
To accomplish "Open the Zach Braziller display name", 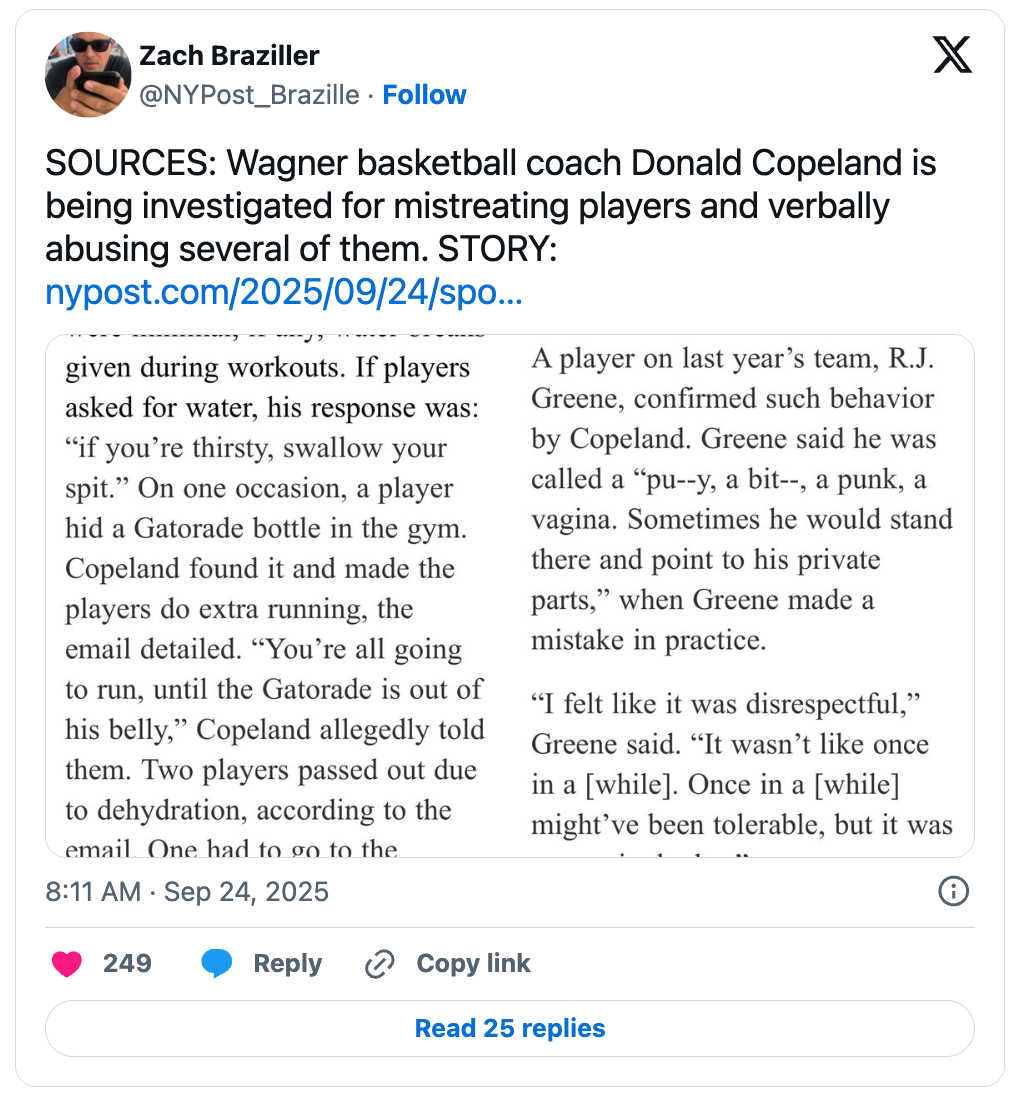I will pos(229,56).
